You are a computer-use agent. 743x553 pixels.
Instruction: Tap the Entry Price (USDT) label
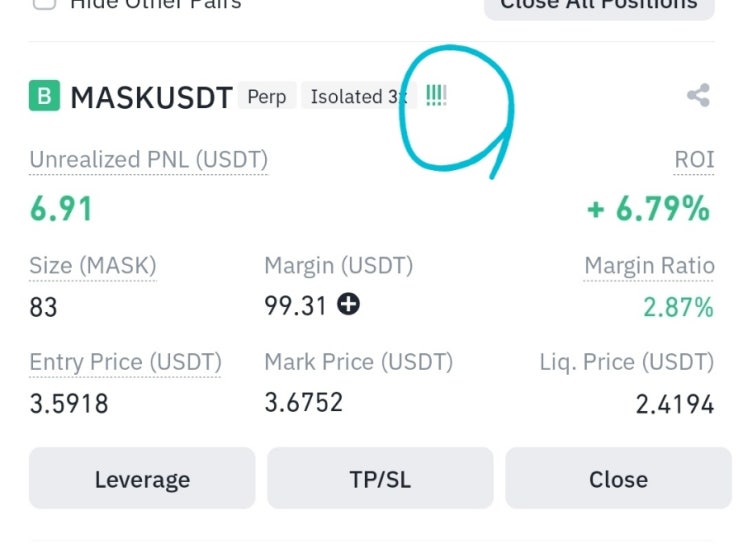click(x=125, y=362)
